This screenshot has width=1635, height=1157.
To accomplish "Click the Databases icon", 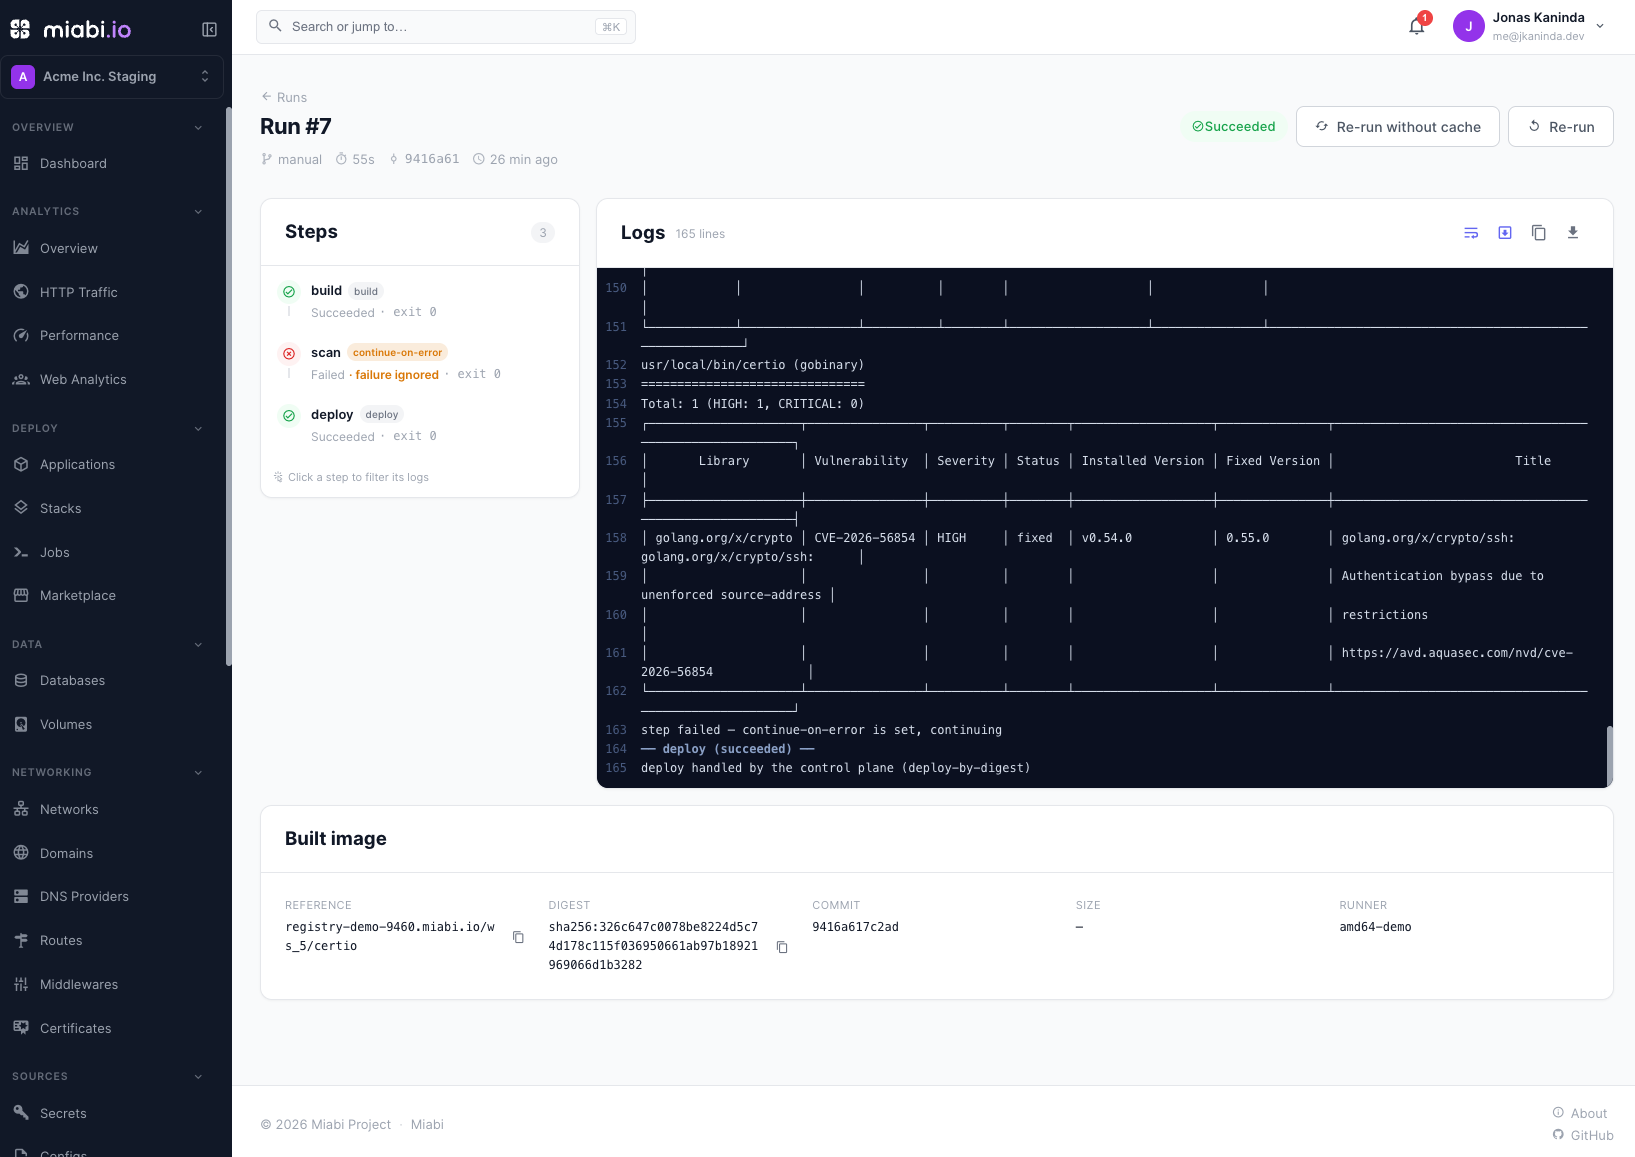I will coord(21,680).
